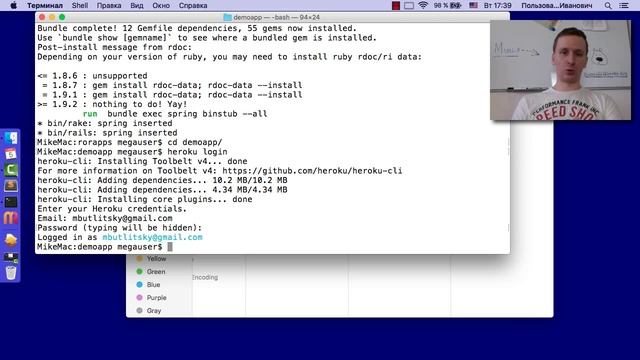Open the Терминал application menu
640x360 pixels.
[45, 6]
